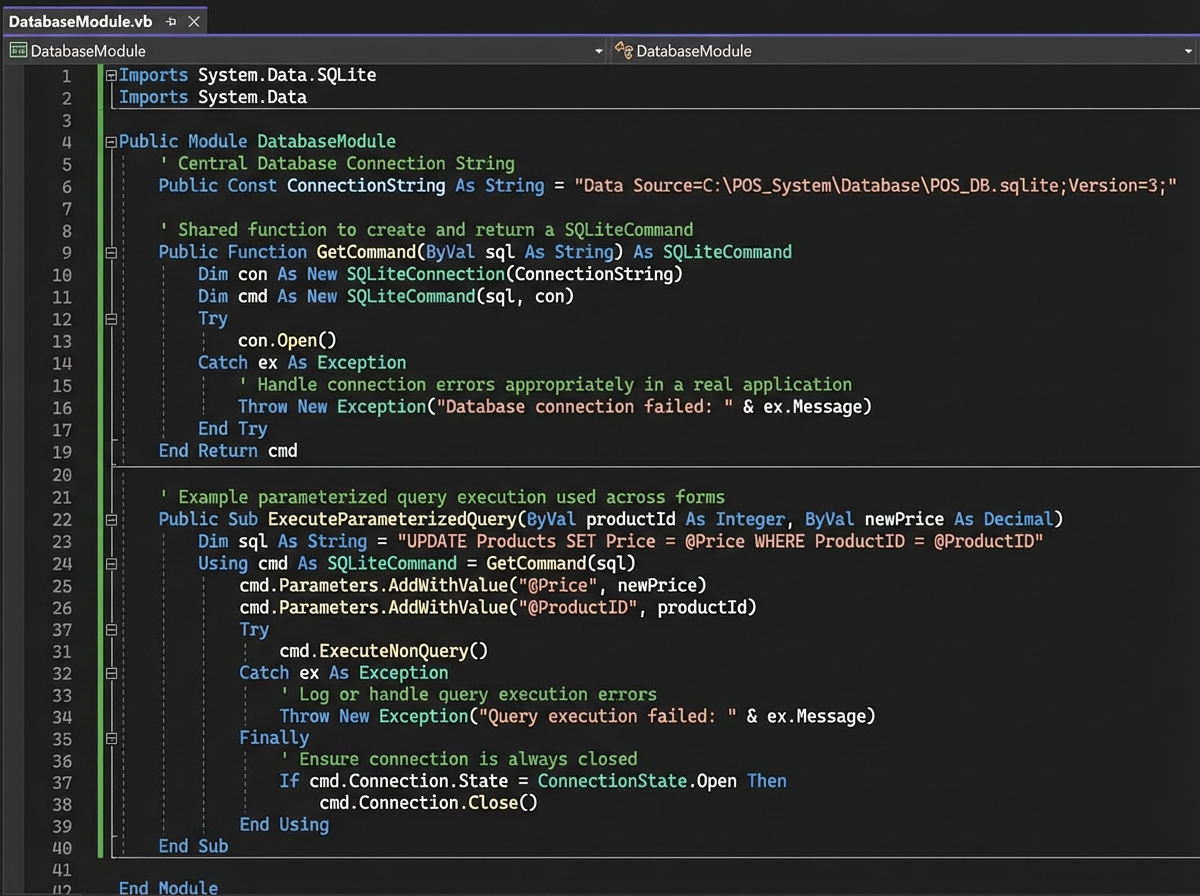Open the types dropdown in the navigation bar
Image resolution: width=1200 pixels, height=896 pixels.
pyautogui.click(x=598, y=50)
